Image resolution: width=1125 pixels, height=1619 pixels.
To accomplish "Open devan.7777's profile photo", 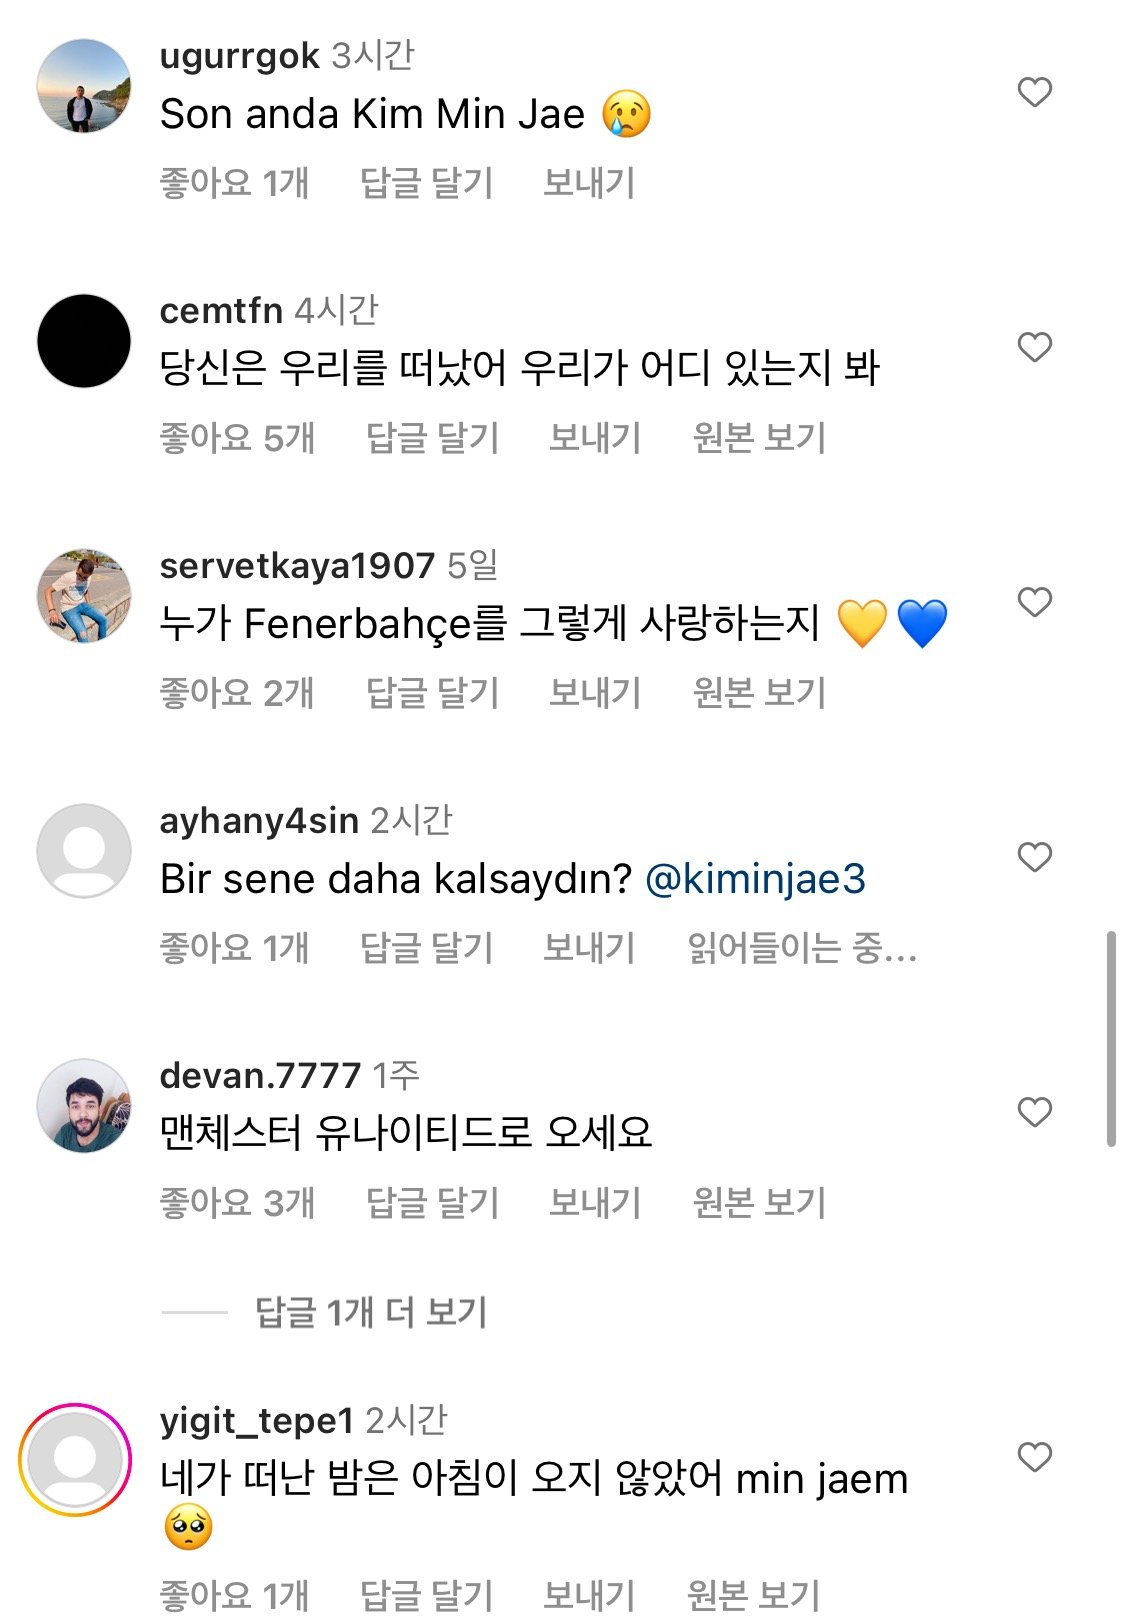I will 84,1106.
